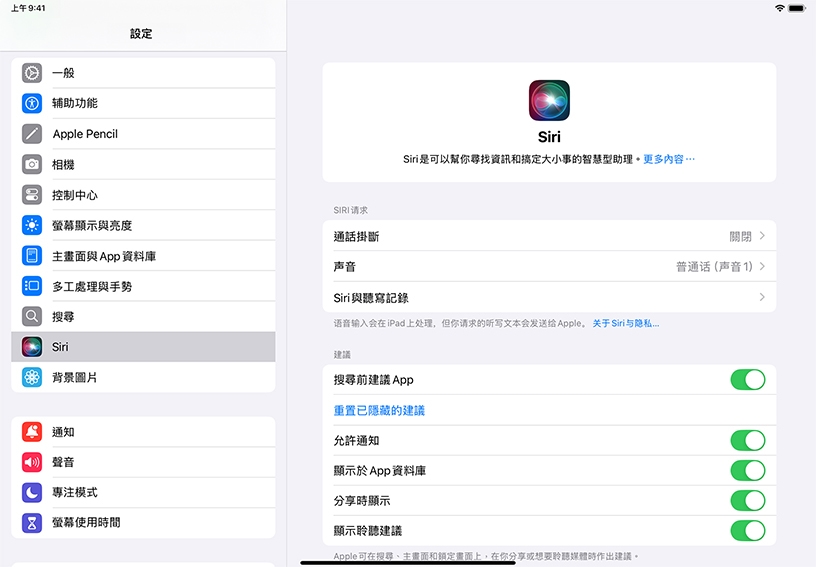Select 專注模式 in sidebar
The image size is (816, 567).
pyautogui.click(x=75, y=492)
